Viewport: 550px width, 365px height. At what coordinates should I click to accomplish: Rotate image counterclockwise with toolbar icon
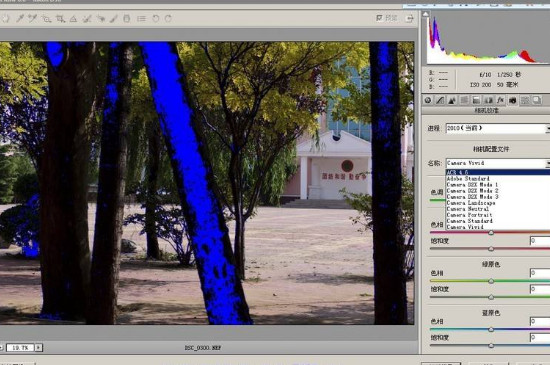(155, 18)
